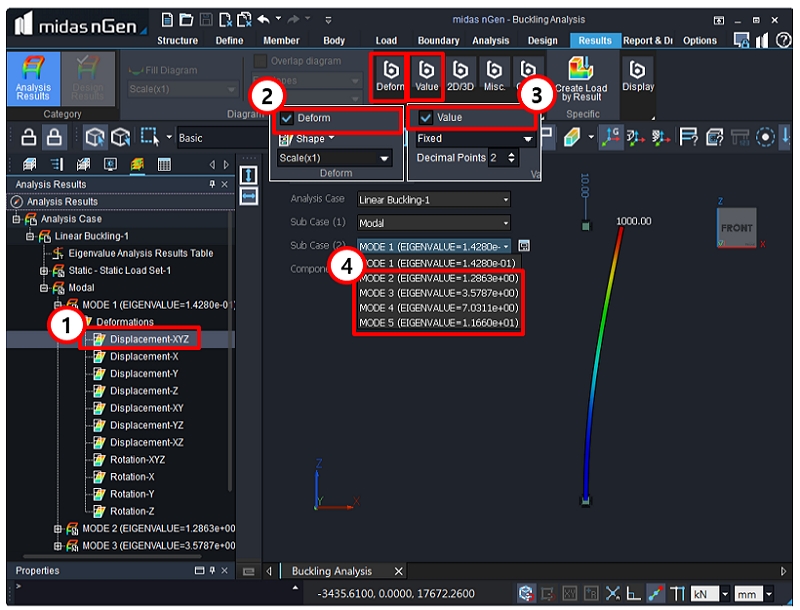This screenshot has height=610, width=800.
Task: Open the Sub Case (1) Modal dropdown
Action: click(x=433, y=223)
